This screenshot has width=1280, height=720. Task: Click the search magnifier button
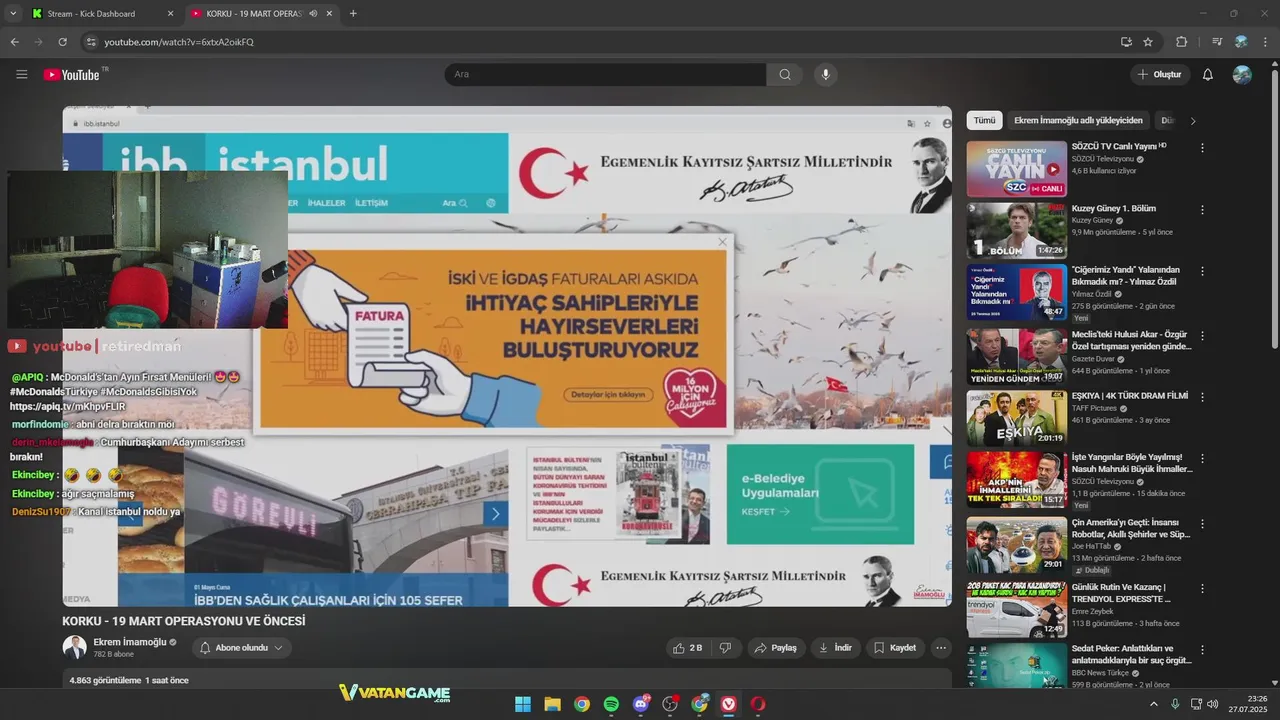pos(785,74)
